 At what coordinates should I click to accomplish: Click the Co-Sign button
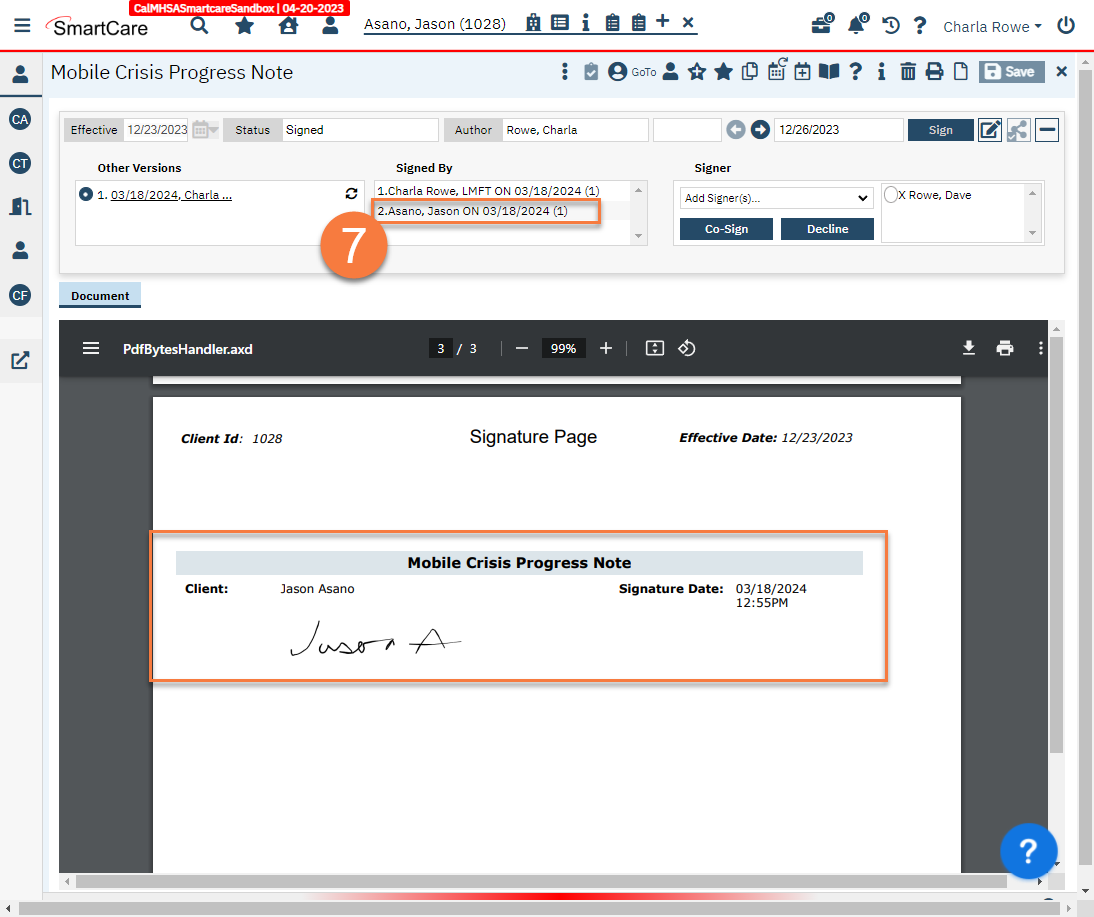click(725, 228)
